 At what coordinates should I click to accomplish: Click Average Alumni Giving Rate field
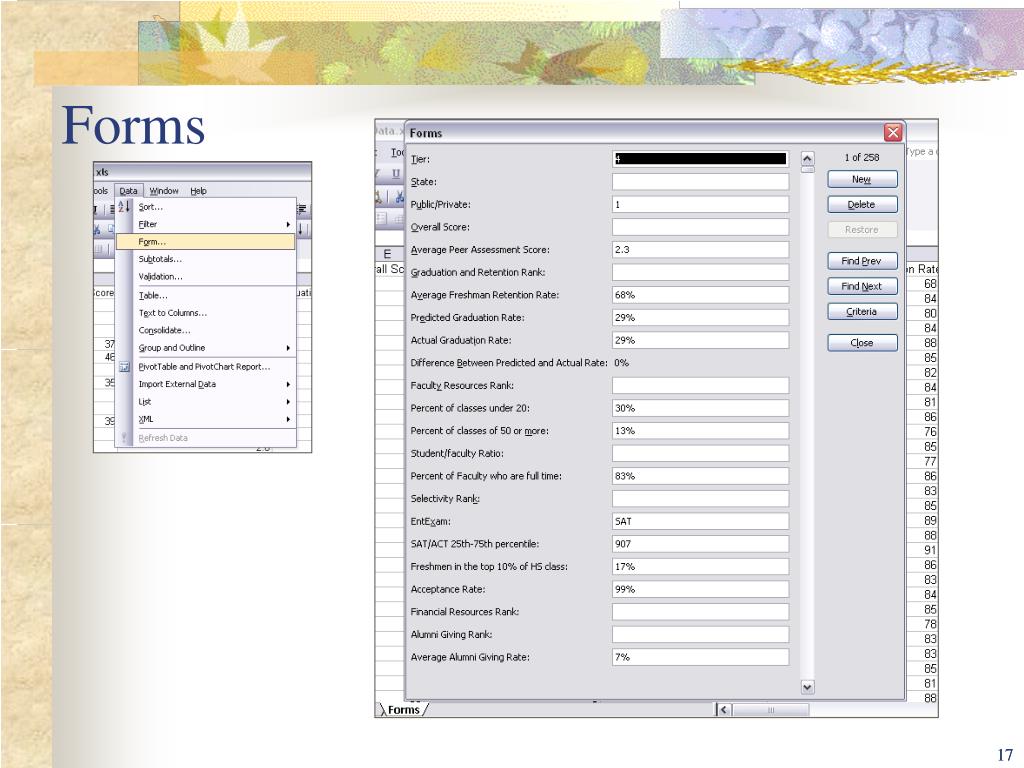tap(700, 657)
